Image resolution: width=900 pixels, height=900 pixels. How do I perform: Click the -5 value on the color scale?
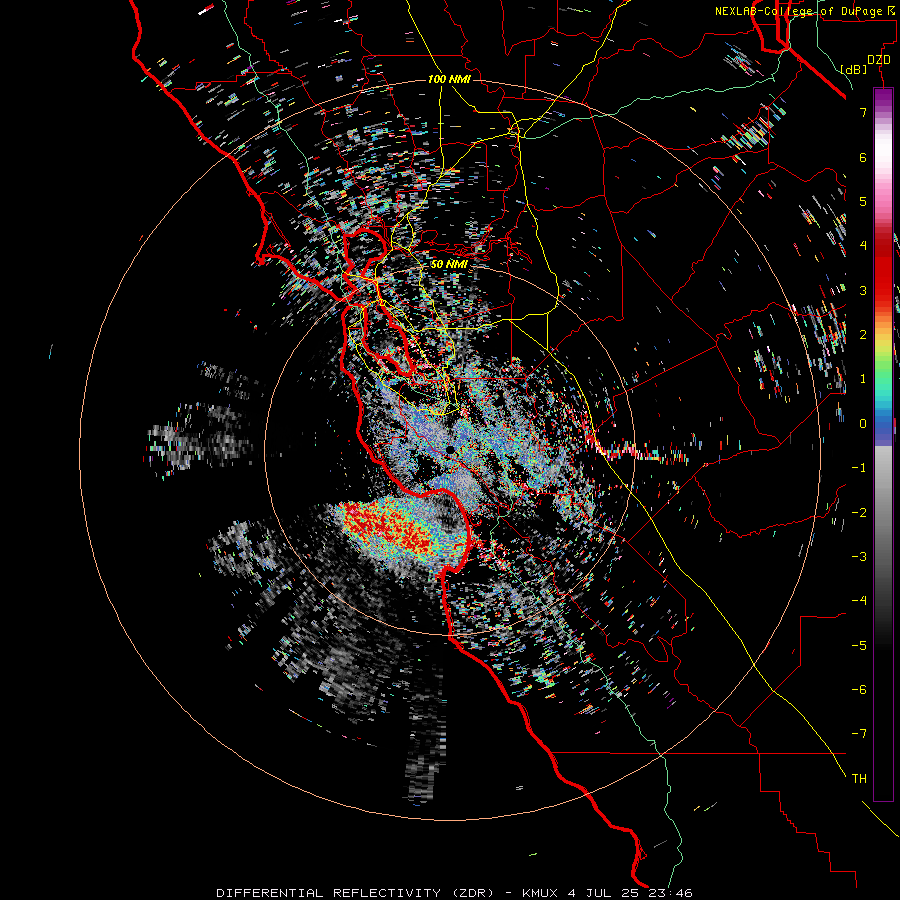click(x=859, y=646)
